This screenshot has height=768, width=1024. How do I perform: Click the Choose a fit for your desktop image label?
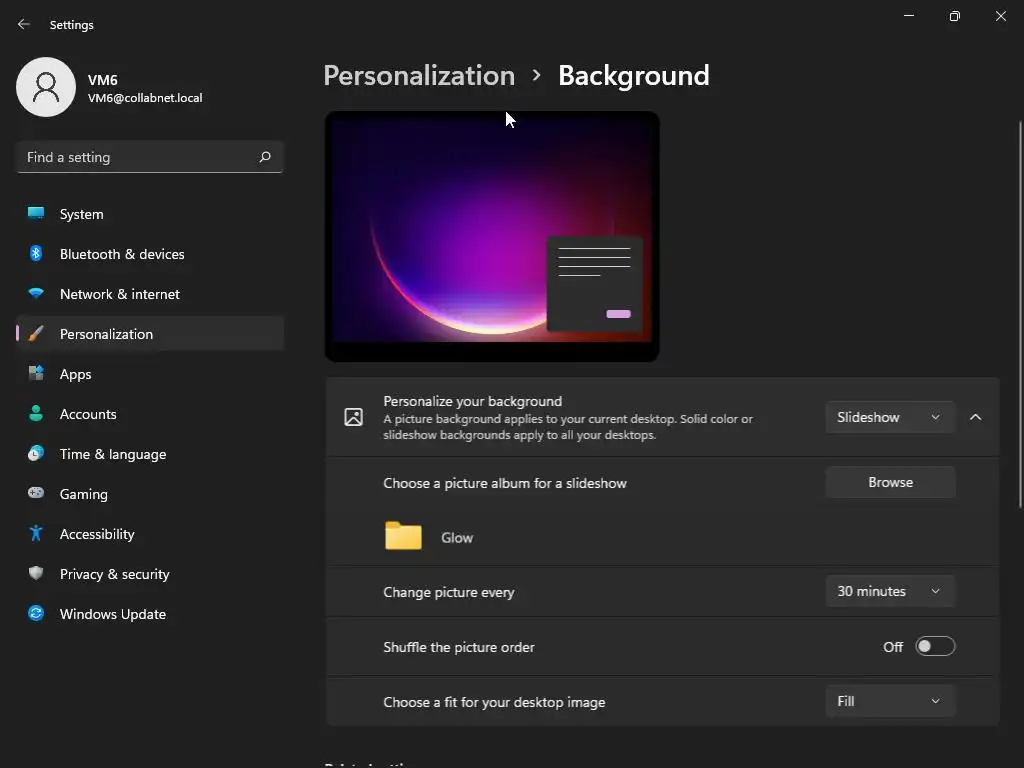[x=494, y=702]
